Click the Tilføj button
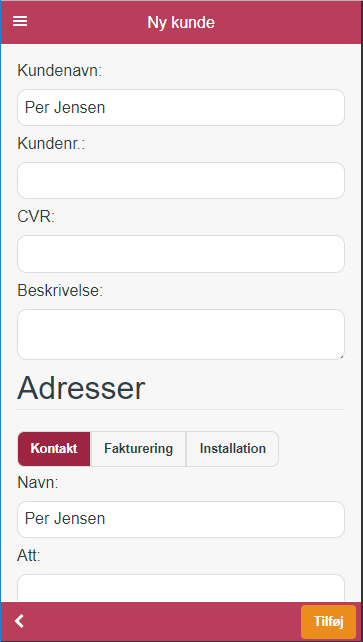This screenshot has height=642, width=363. click(x=329, y=622)
